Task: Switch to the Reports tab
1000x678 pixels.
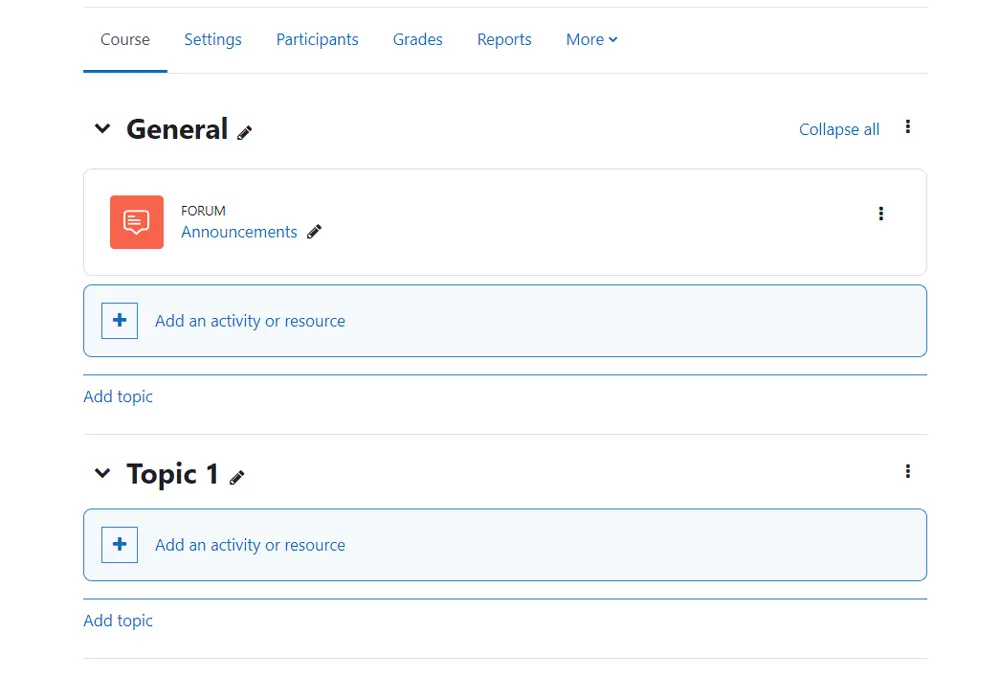Action: pyautogui.click(x=504, y=39)
